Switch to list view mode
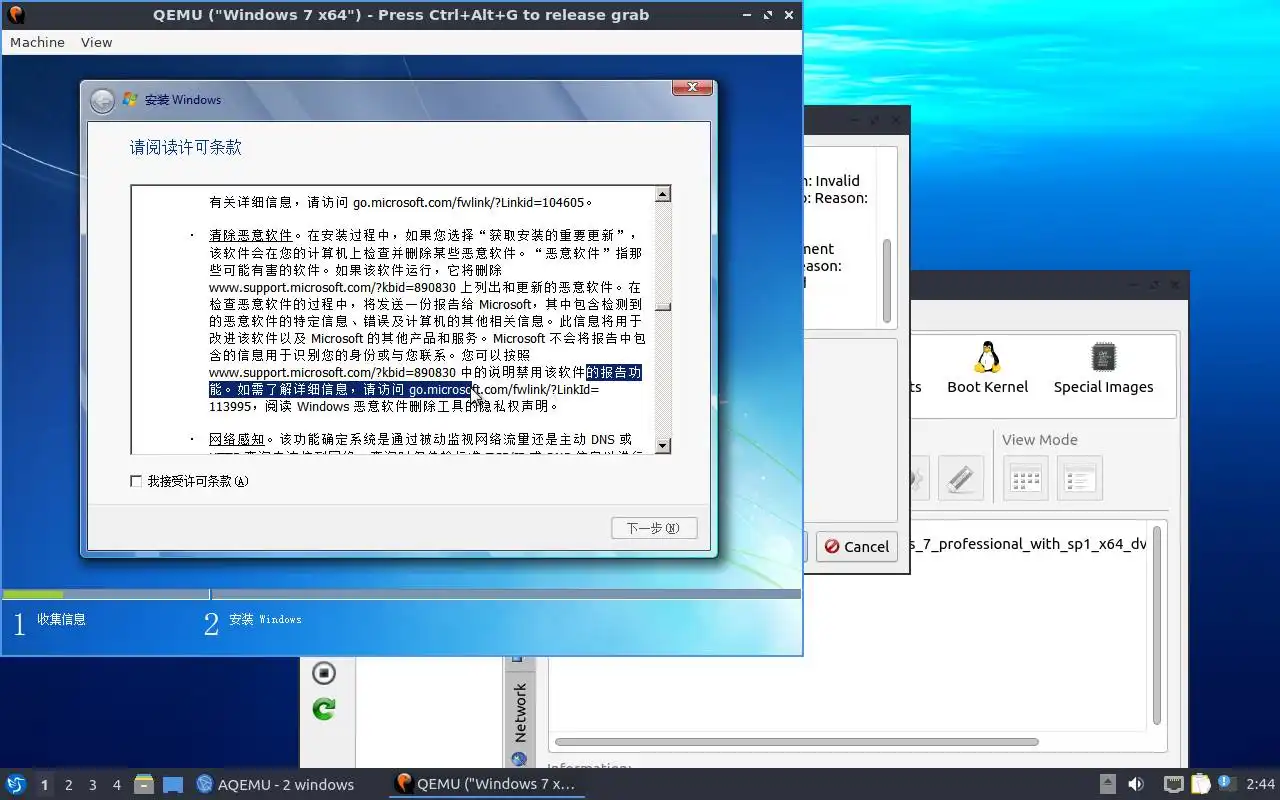This screenshot has width=1280, height=800. [x=1079, y=478]
